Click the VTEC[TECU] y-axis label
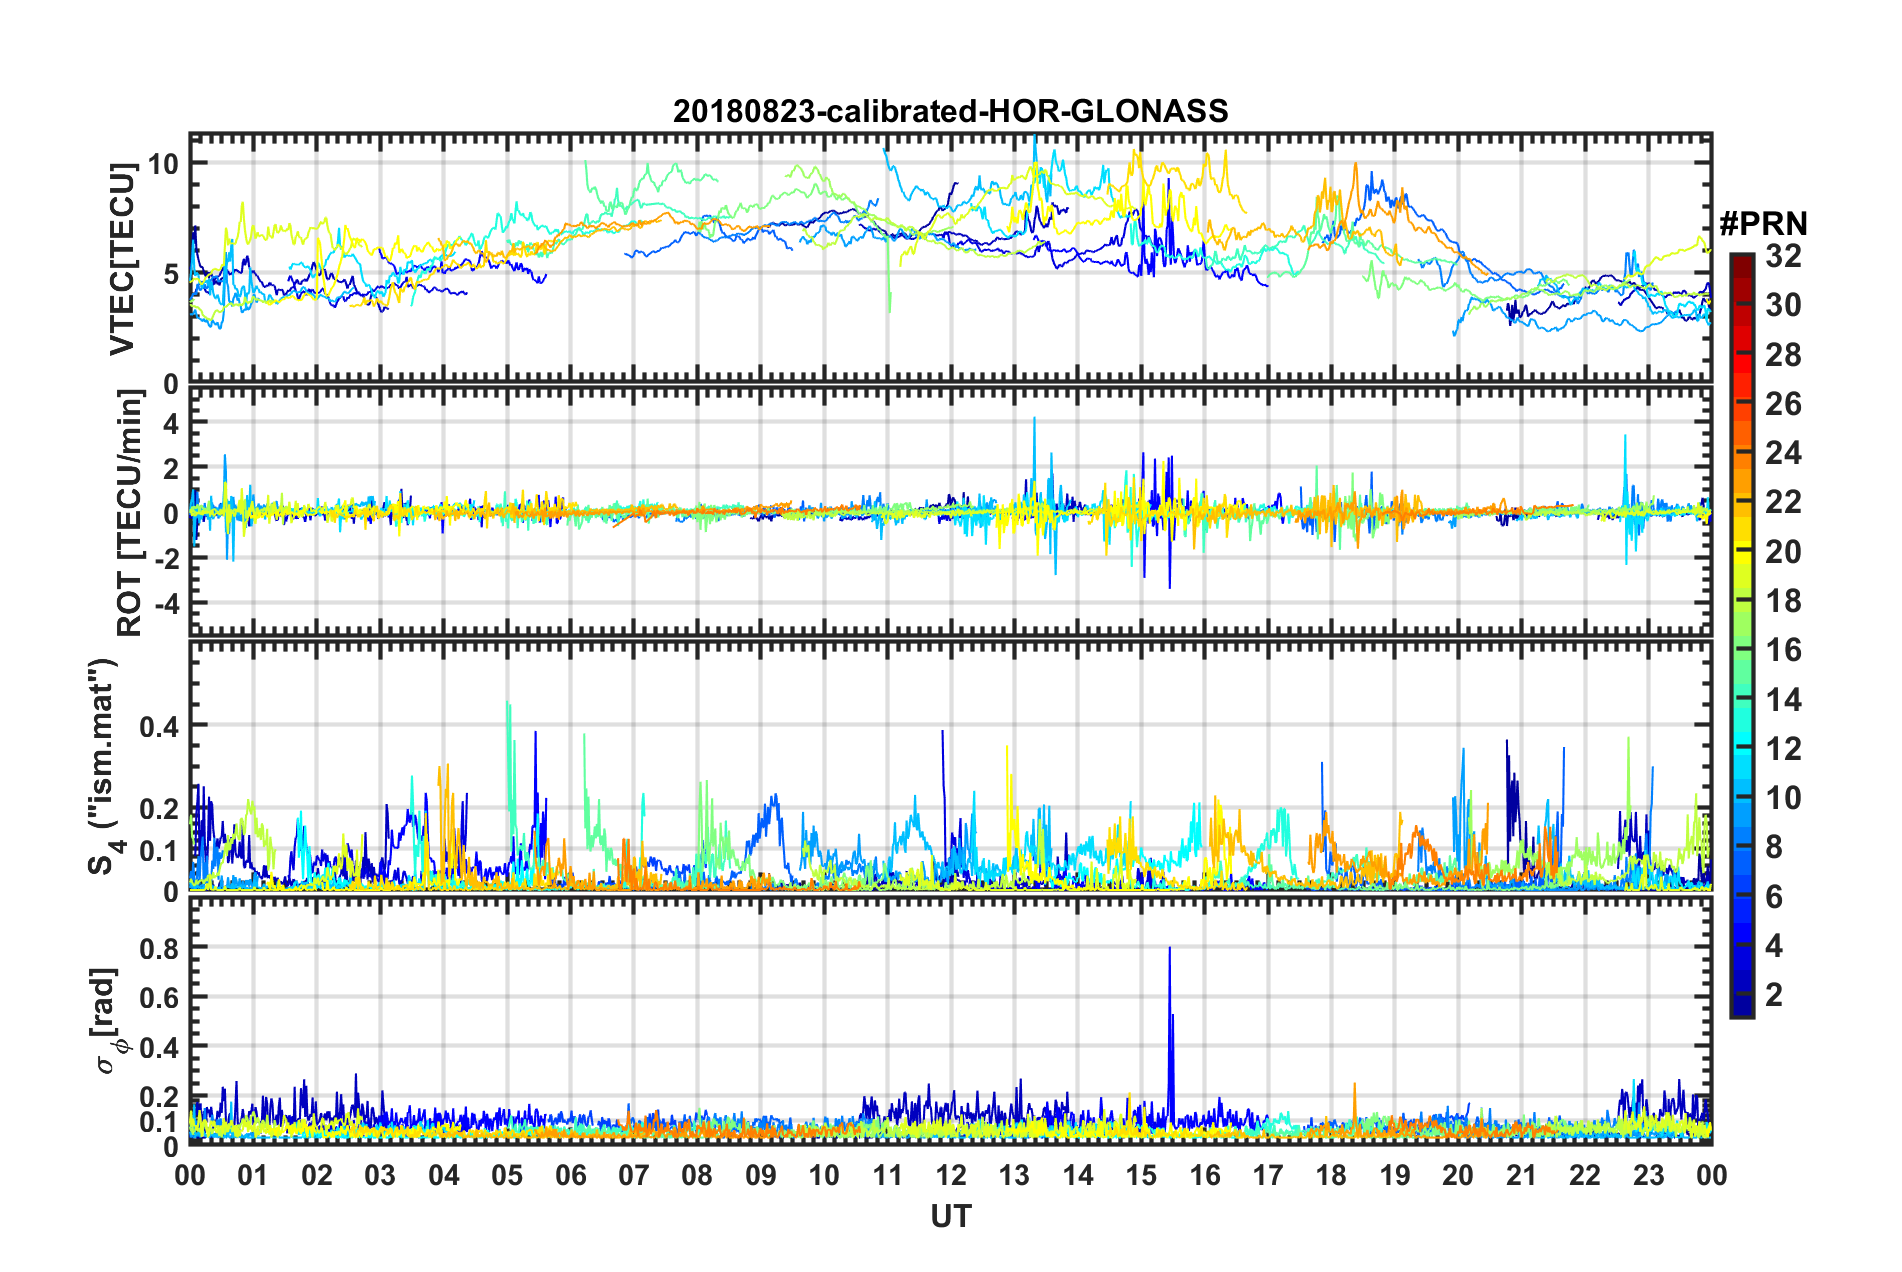 point(122,259)
